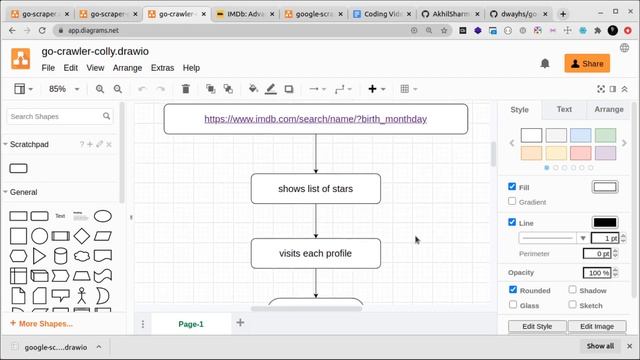Toggle the Fill checkbox
This screenshot has width=640, height=360.
pyautogui.click(x=512, y=187)
